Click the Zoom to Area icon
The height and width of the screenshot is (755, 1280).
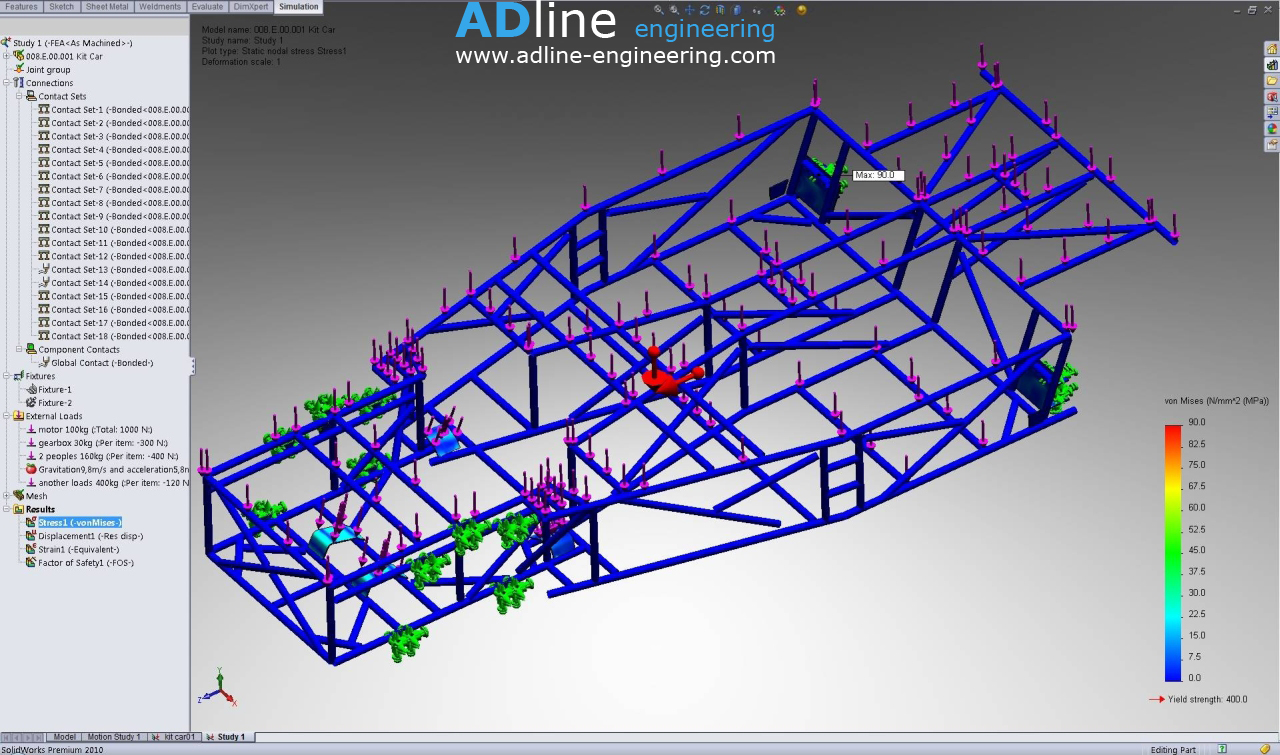pos(674,9)
